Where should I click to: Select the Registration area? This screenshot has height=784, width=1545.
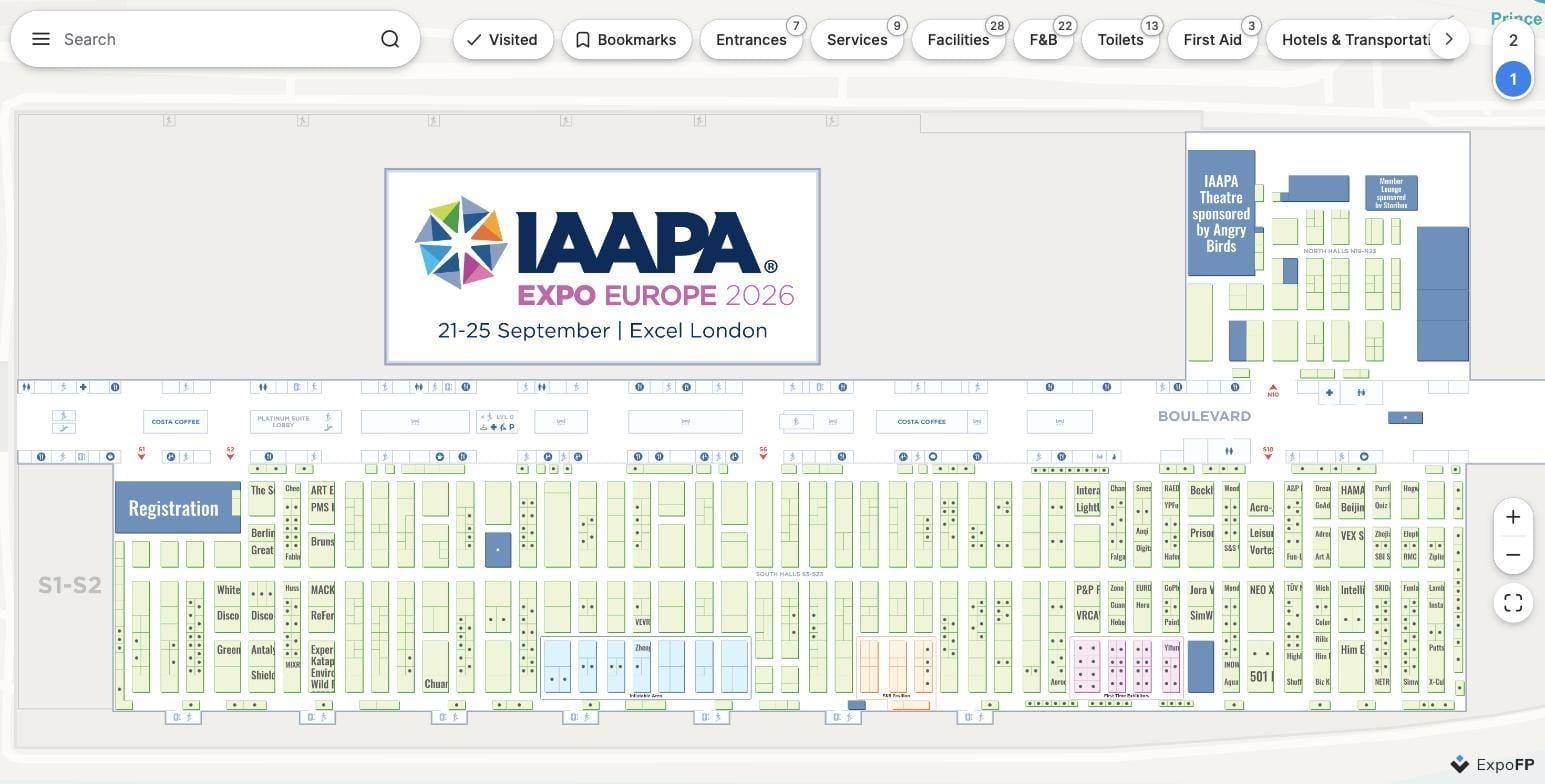[x=177, y=507]
